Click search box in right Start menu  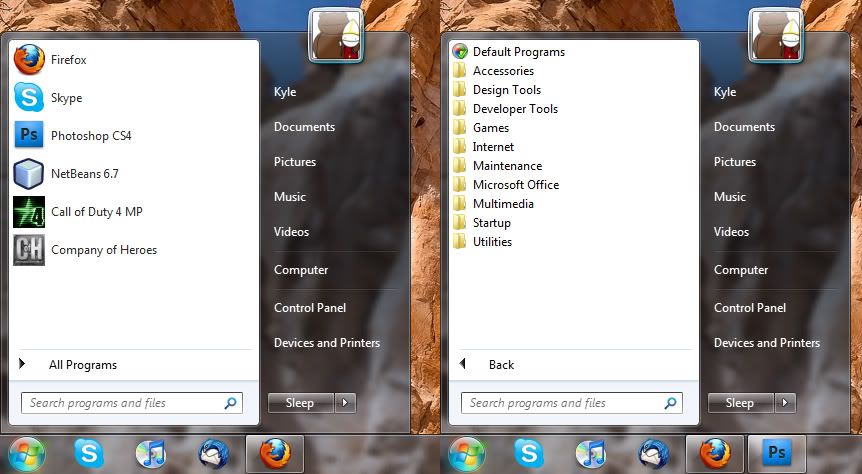[x=572, y=403]
